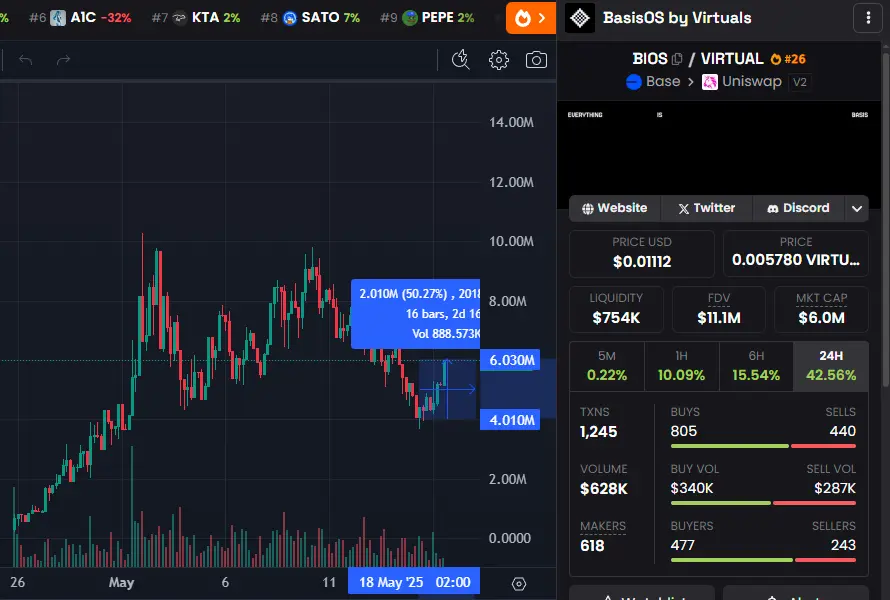Screen dimensions: 890x600
Task: Click the MKT CAP $6.0M value
Action: point(821,318)
